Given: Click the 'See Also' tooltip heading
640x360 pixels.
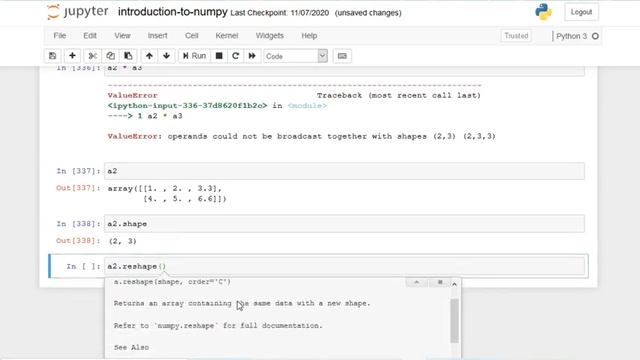Looking at the screenshot, I should (131, 347).
